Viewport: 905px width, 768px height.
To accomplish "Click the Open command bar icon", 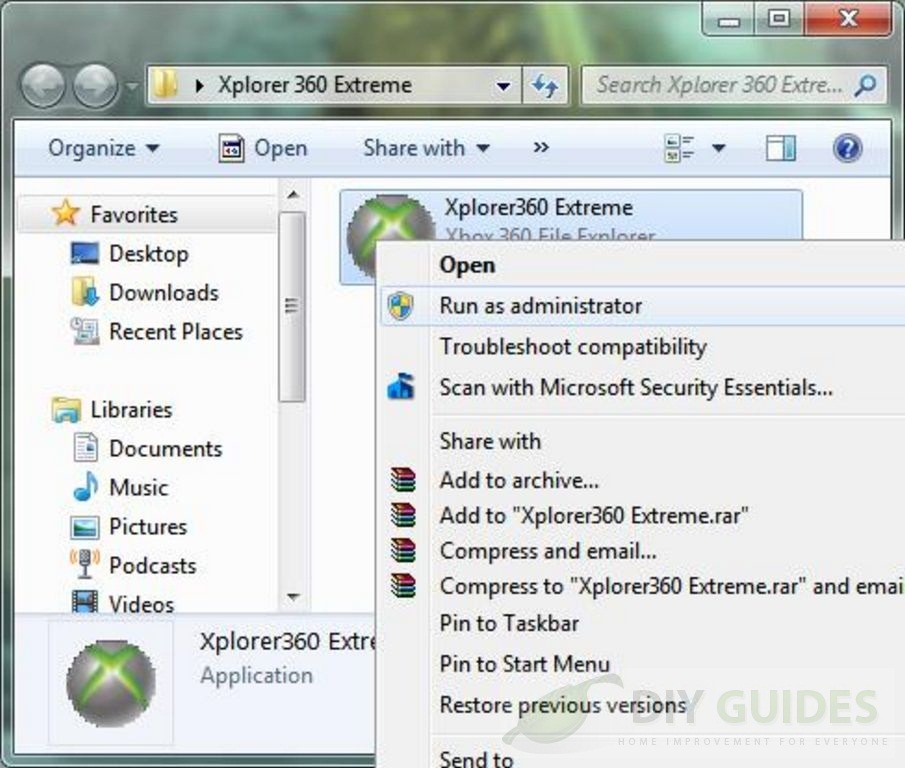I will tap(231, 148).
